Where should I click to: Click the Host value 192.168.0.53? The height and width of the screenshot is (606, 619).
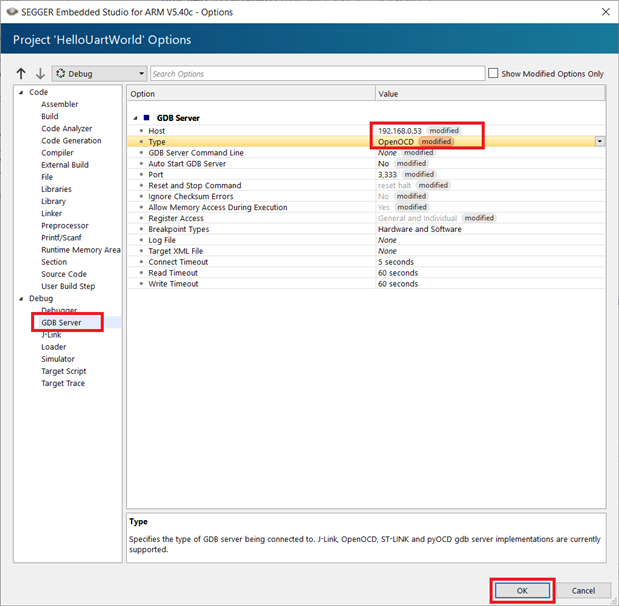click(x=400, y=131)
